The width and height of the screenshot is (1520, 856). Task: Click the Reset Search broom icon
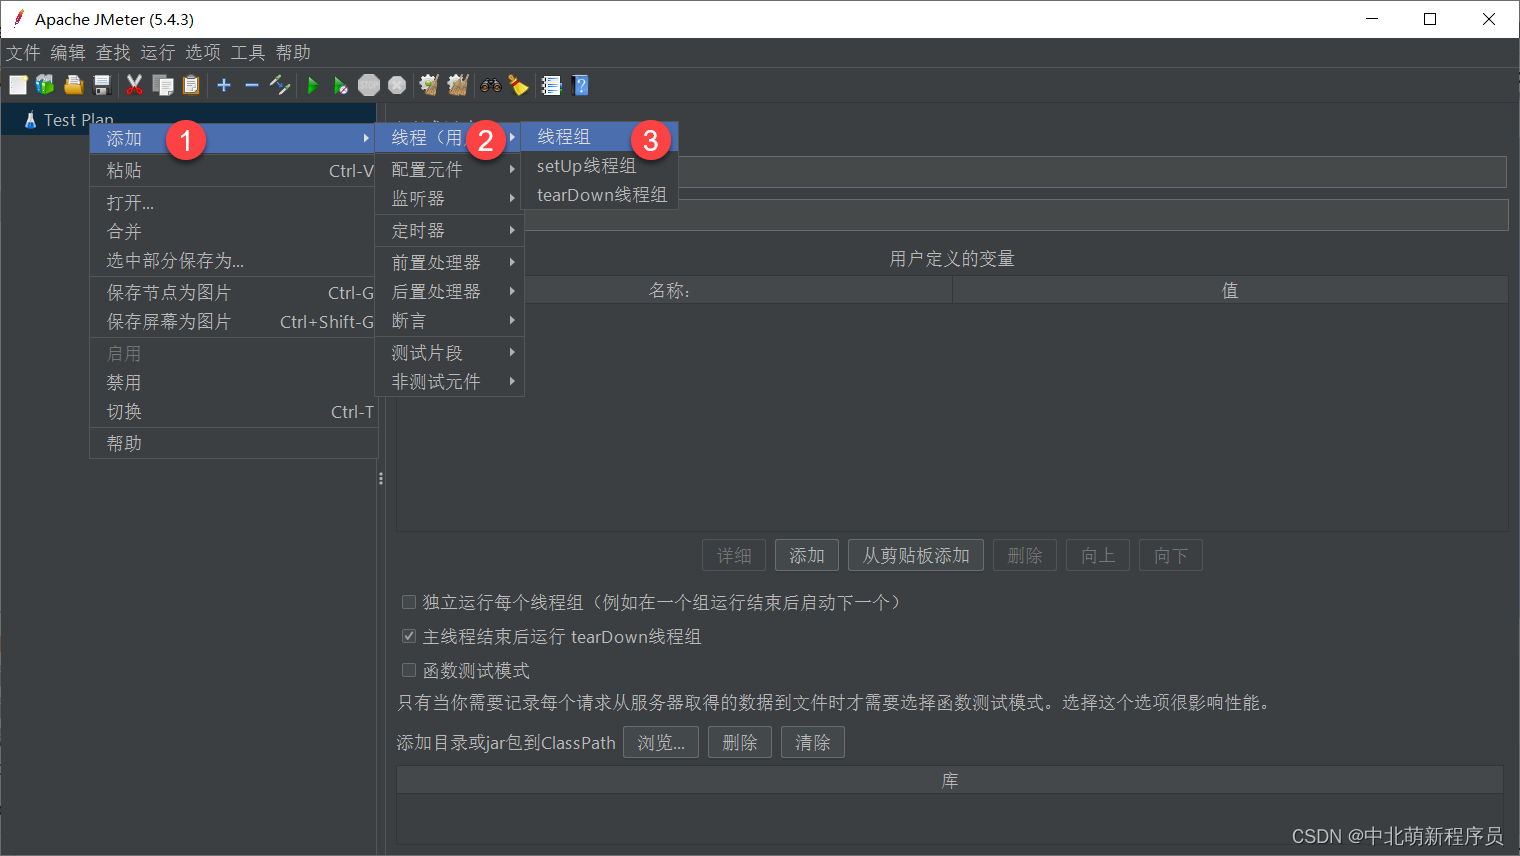tap(518, 85)
